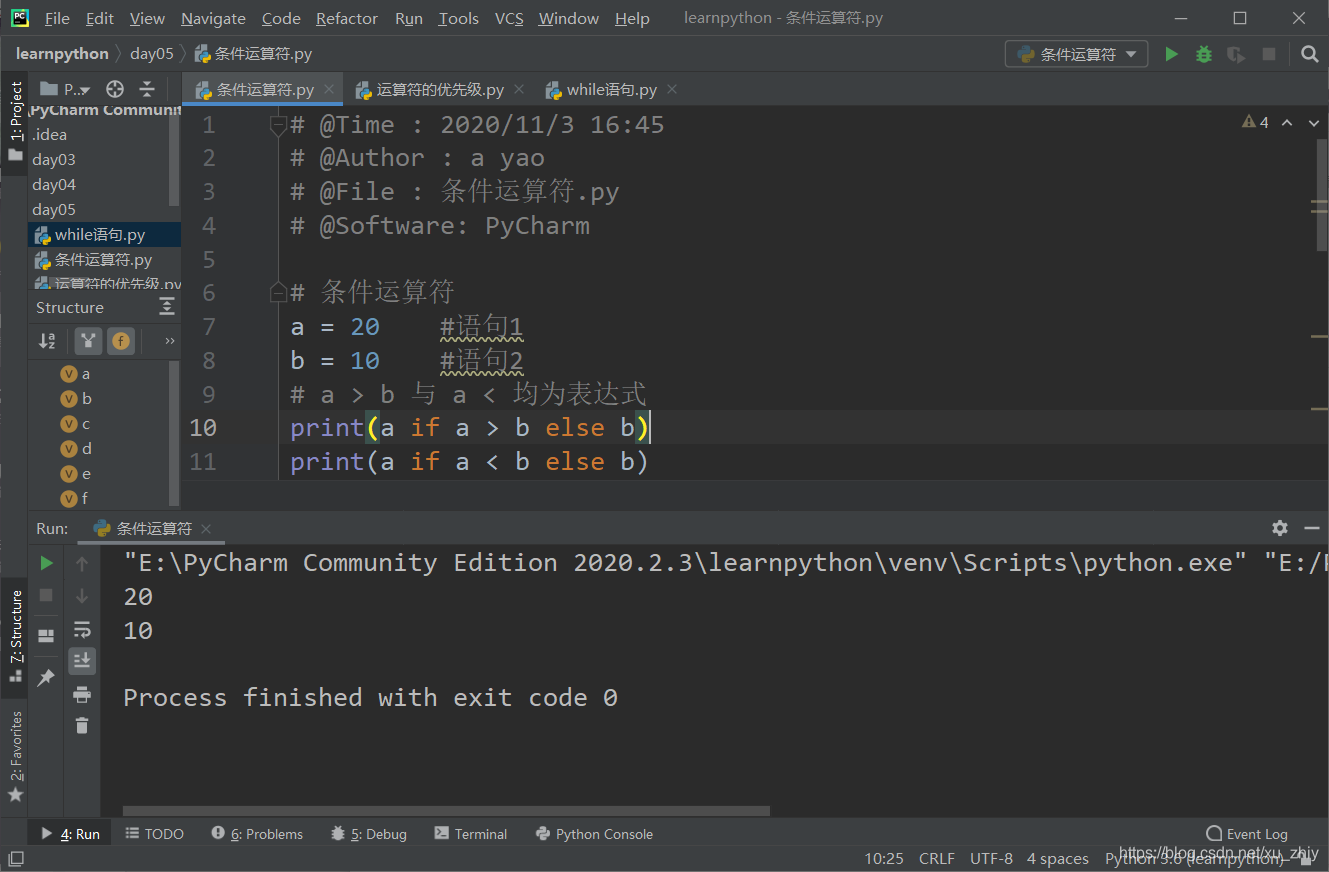The height and width of the screenshot is (872, 1329).
Task: Clear console with trash icon
Action: tap(82, 726)
